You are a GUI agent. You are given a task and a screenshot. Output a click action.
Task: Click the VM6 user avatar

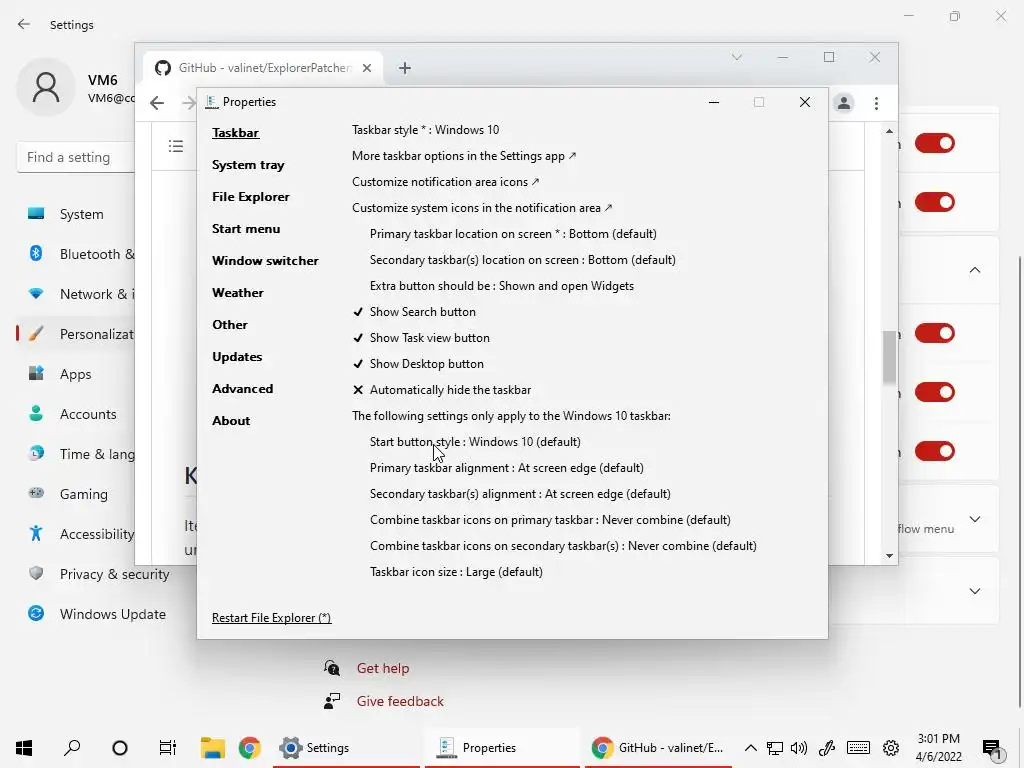pyautogui.click(x=46, y=87)
